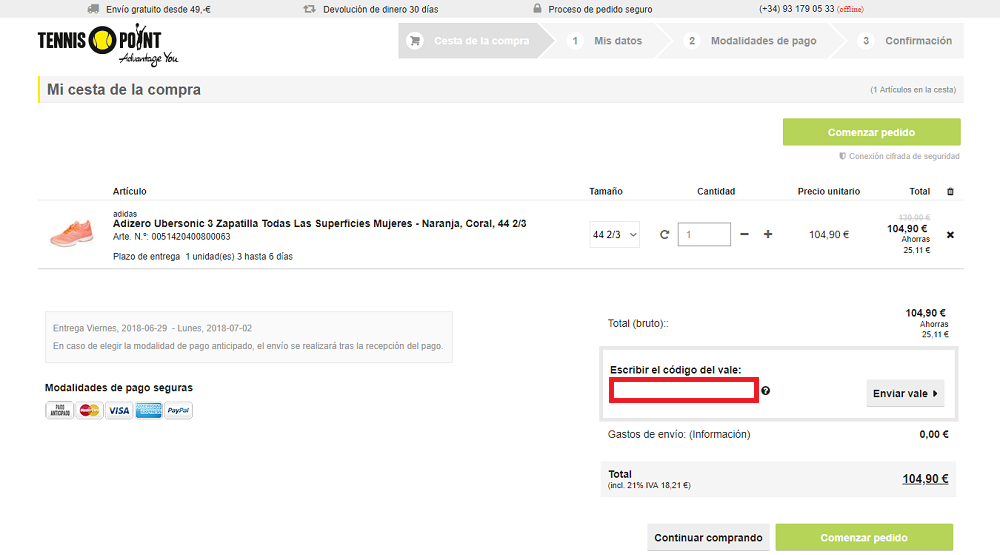Screen dimensions: 1000x555
Task: Click the Devolución de dinero 30 días text
Action: (x=381, y=10)
